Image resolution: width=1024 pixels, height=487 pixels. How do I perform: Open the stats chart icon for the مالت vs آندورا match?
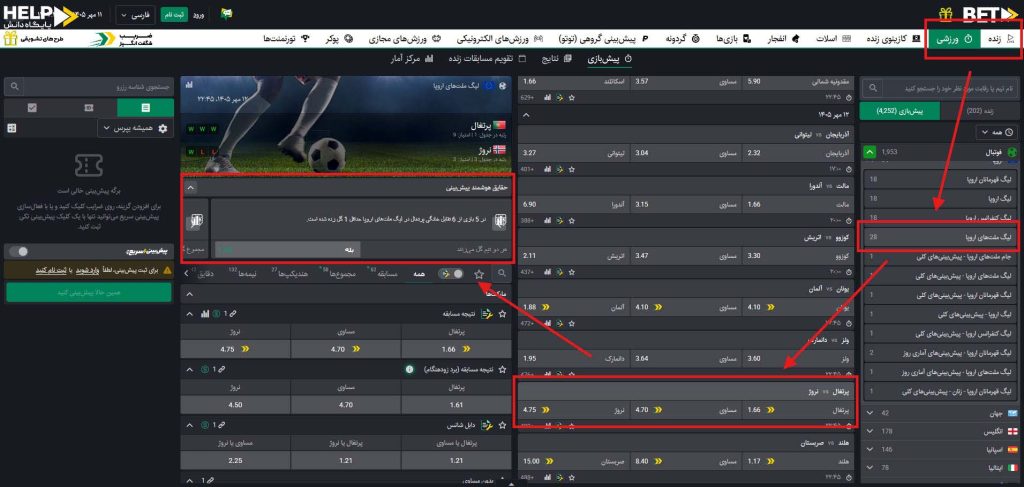546,220
